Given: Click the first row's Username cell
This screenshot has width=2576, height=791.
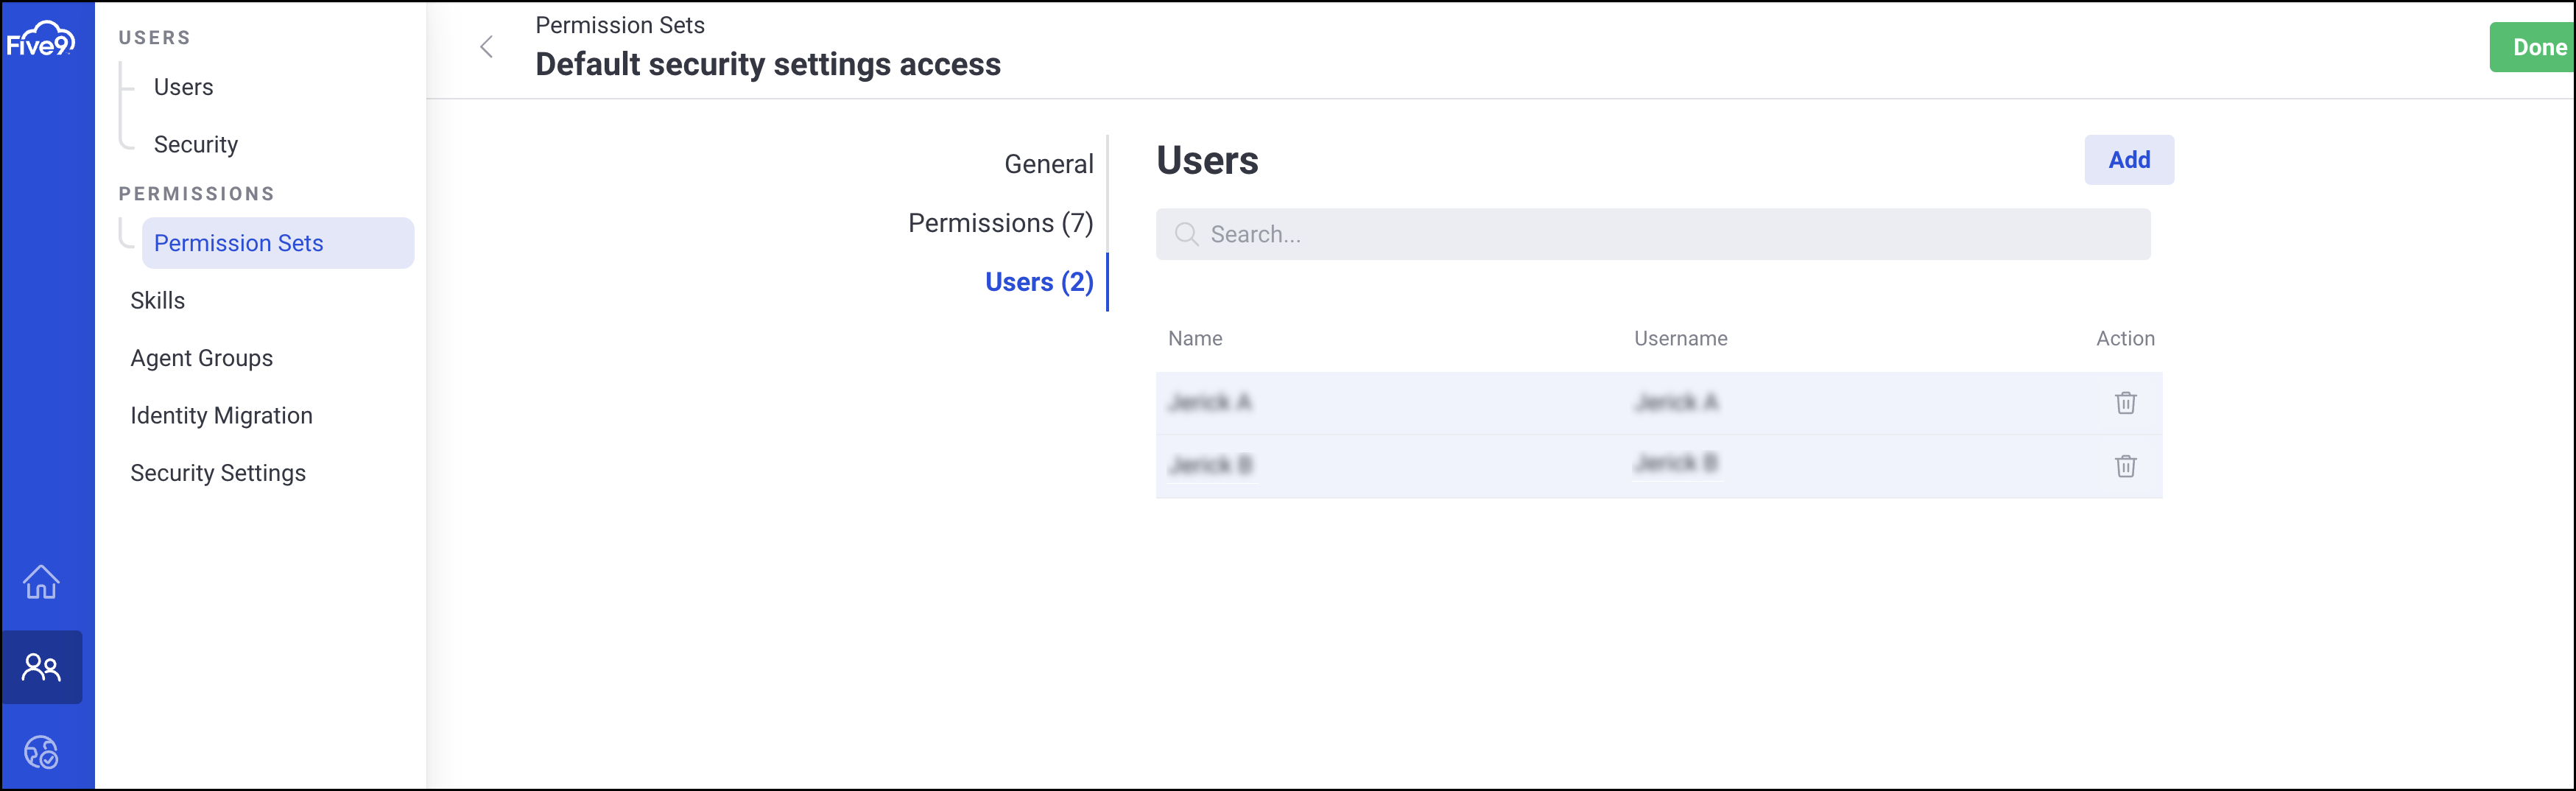Looking at the screenshot, I should coord(1676,402).
